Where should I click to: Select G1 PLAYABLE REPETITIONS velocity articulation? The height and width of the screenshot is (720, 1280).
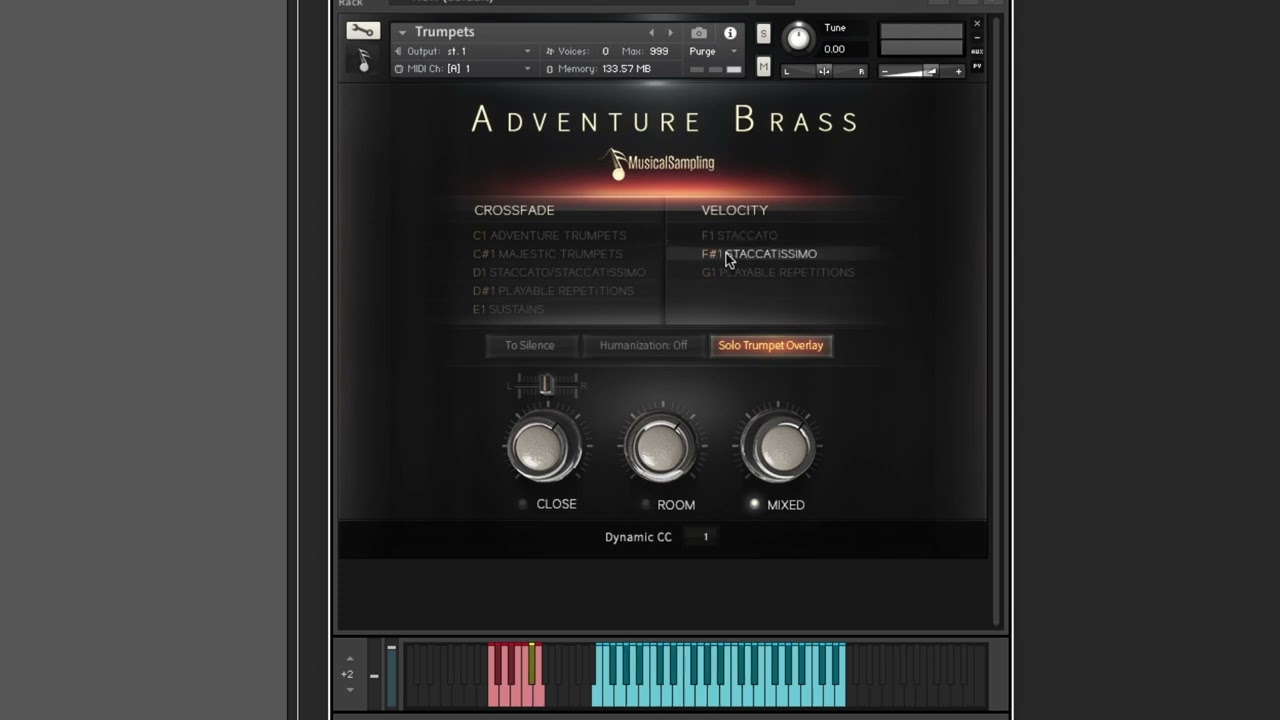(778, 272)
